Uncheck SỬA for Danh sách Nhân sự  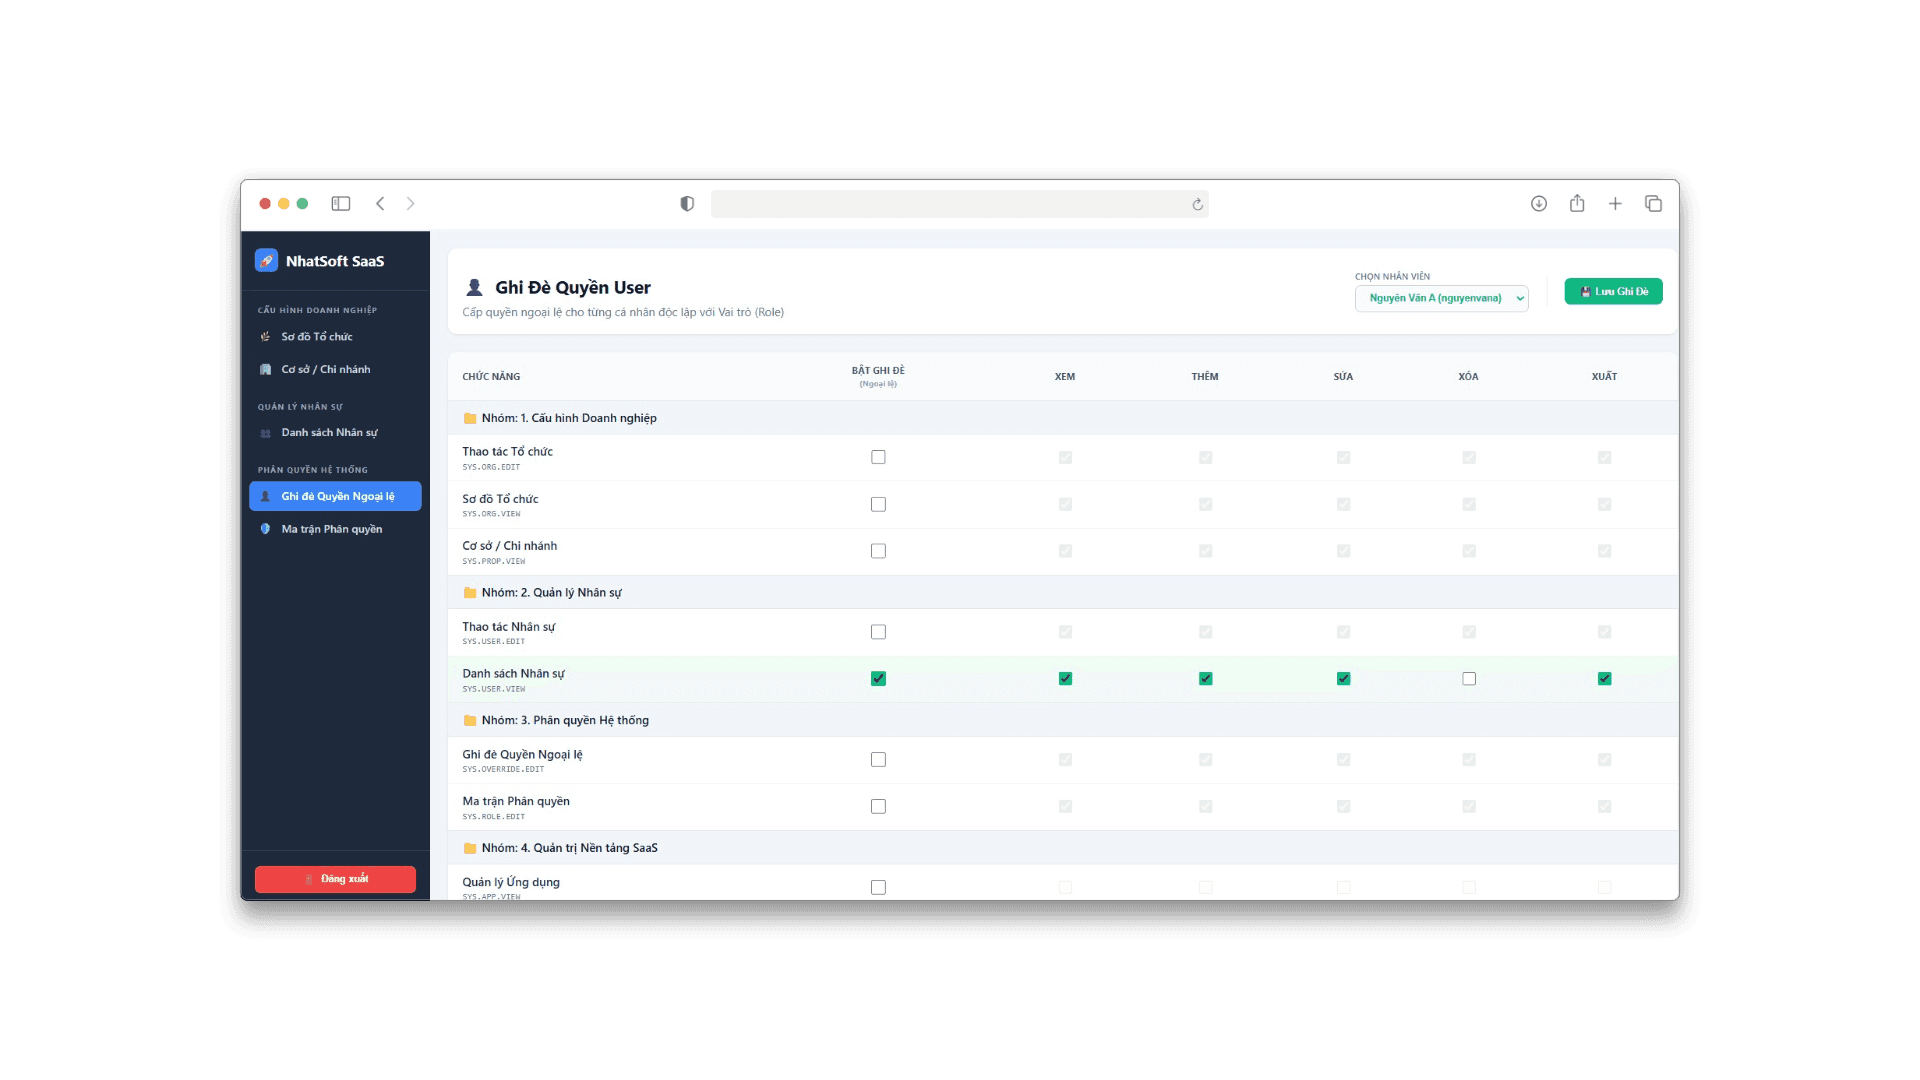click(x=1343, y=679)
